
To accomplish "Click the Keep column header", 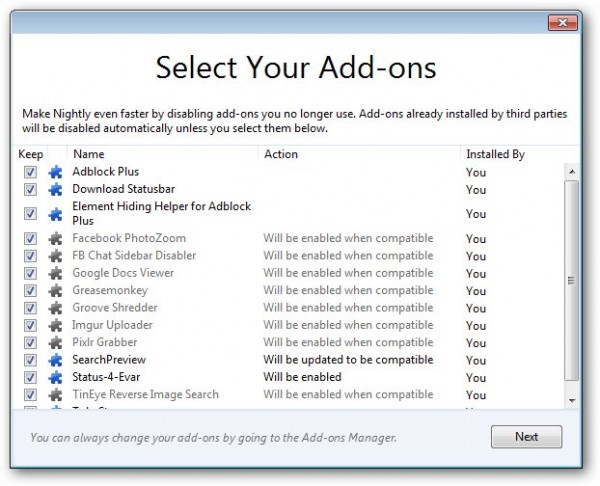I will (x=30, y=154).
